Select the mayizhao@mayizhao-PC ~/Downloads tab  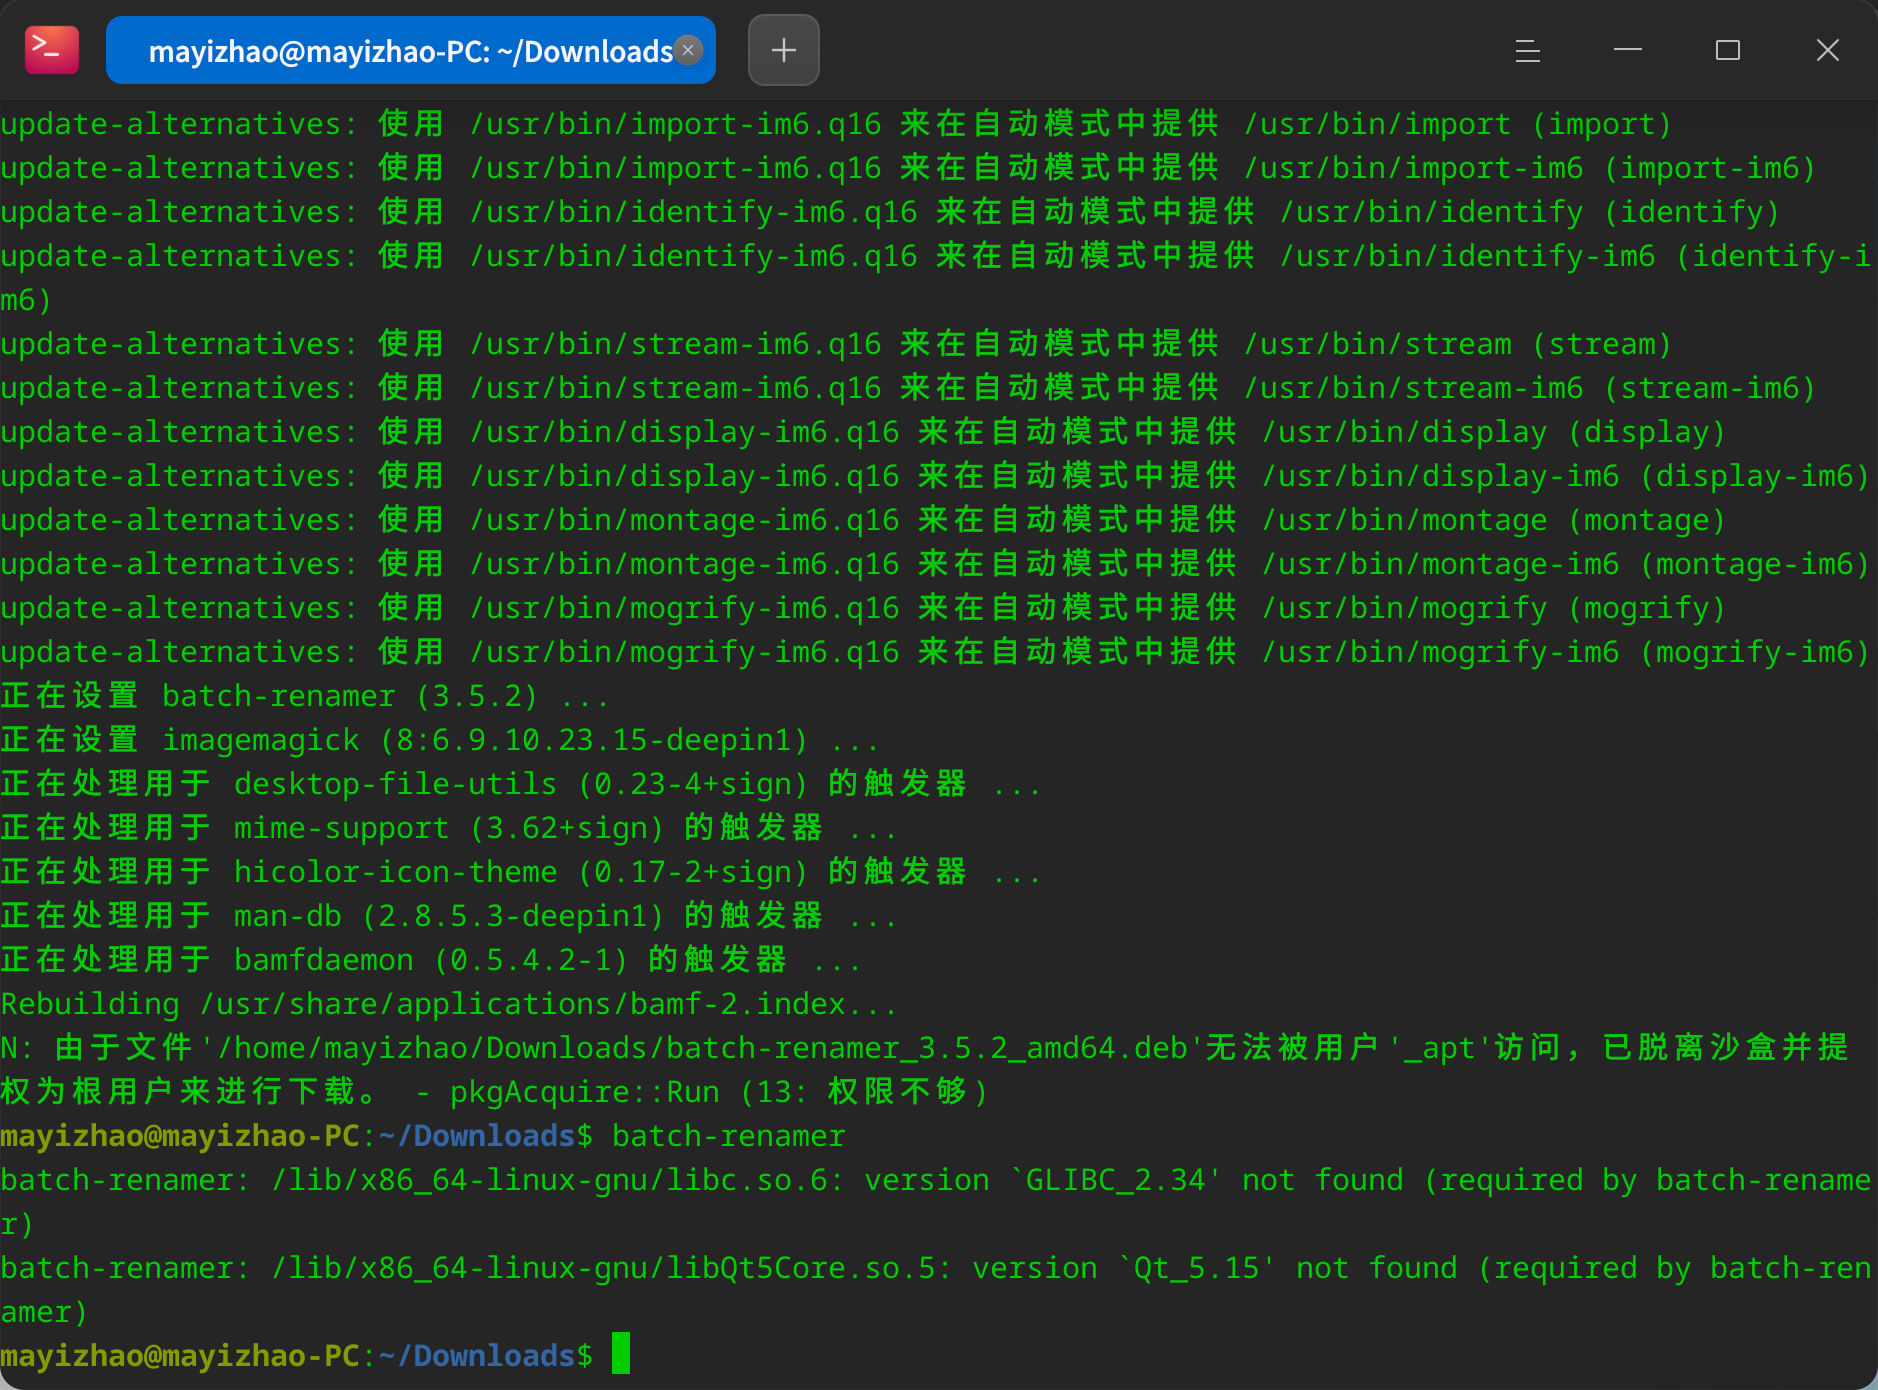tap(411, 50)
